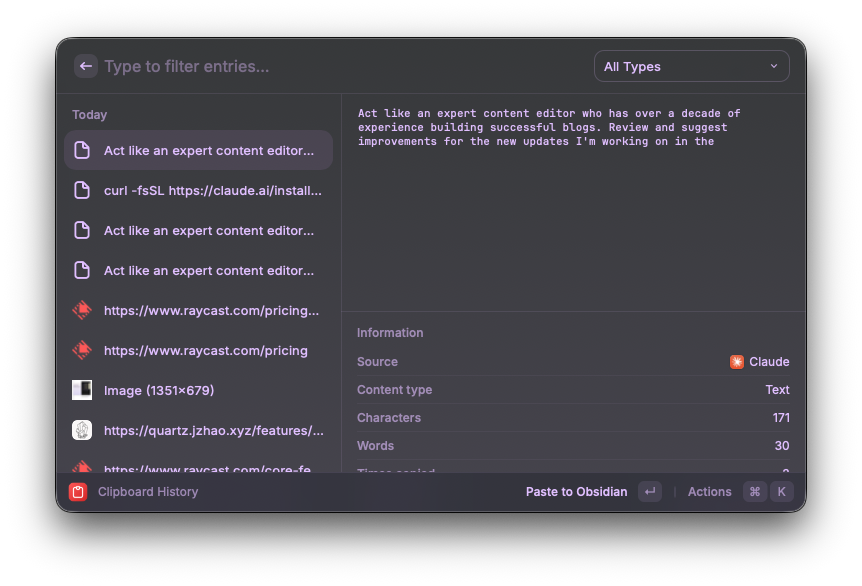This screenshot has height=586, width=862.
Task: Click the Command key icon in footer
Action: [754, 492]
